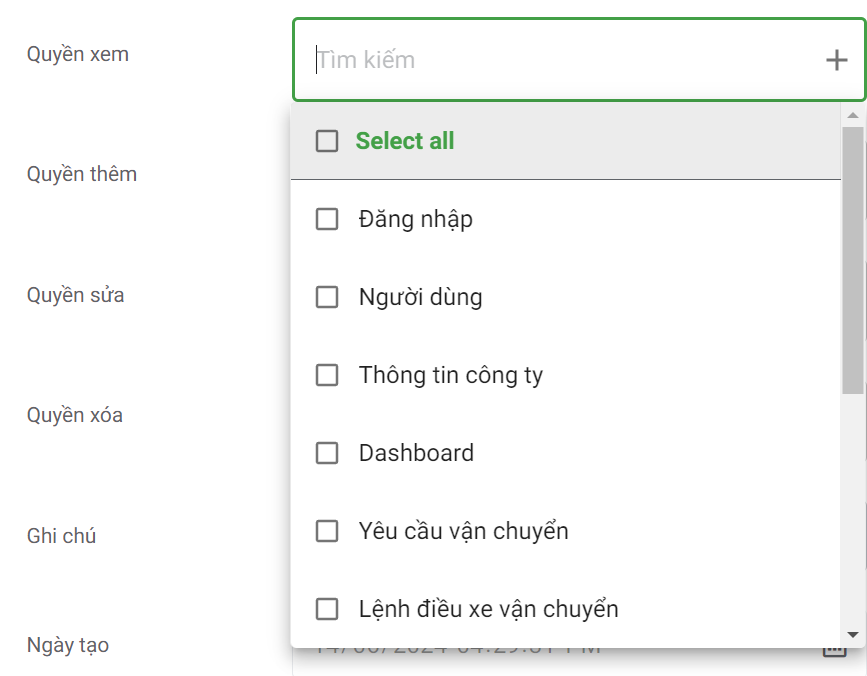Tick Lệnh điều xe vận chuyển checkbox

pos(327,609)
